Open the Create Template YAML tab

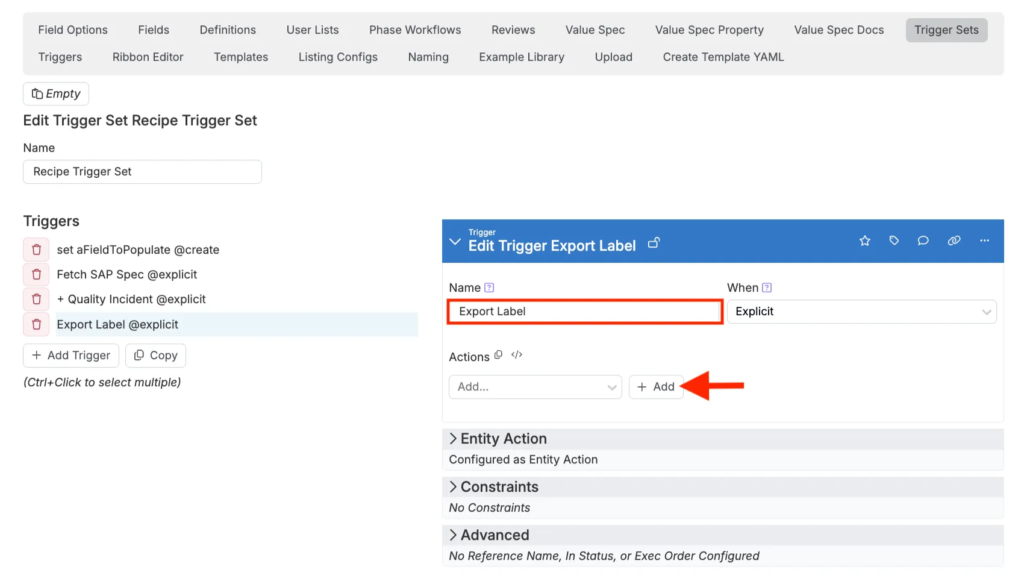[723, 57]
